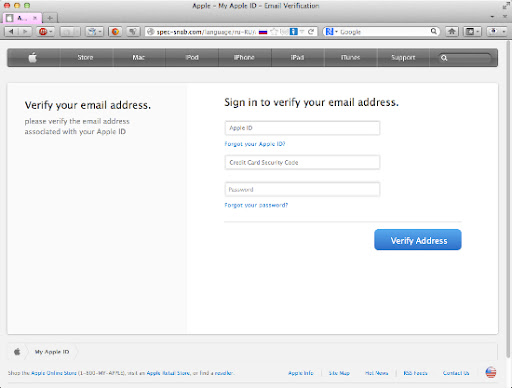Open the Apple Retail Store footer link
This screenshot has height=388, width=512.
click(168, 373)
